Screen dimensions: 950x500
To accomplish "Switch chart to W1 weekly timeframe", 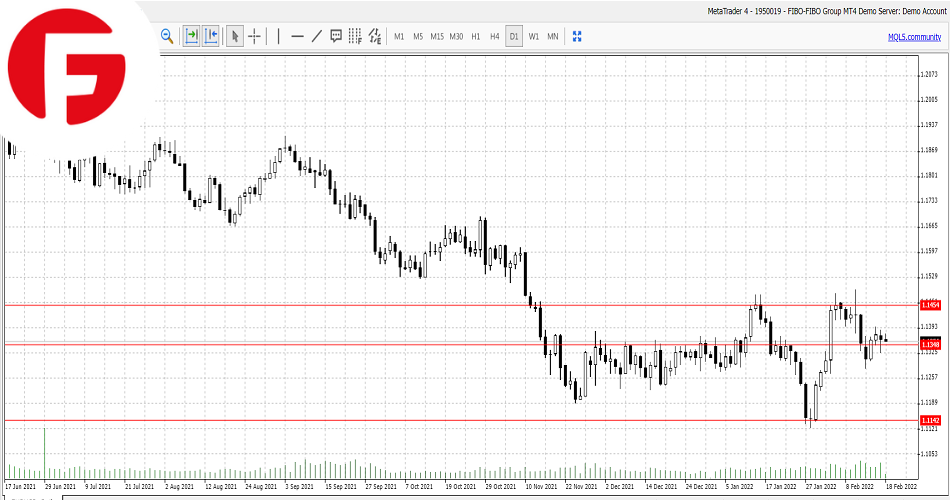I will (x=534, y=37).
